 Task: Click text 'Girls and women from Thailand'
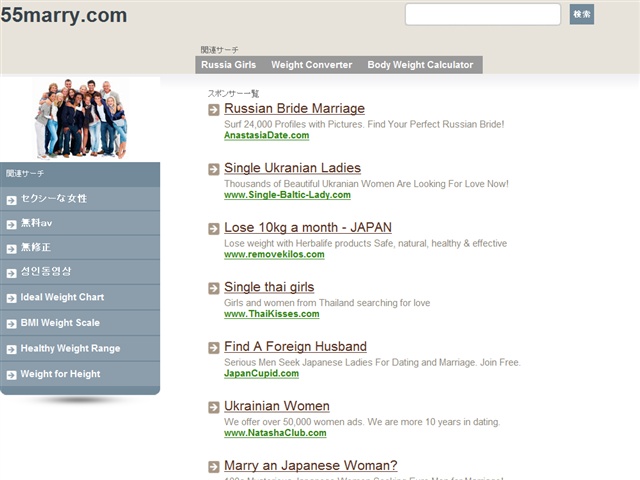[290, 303]
